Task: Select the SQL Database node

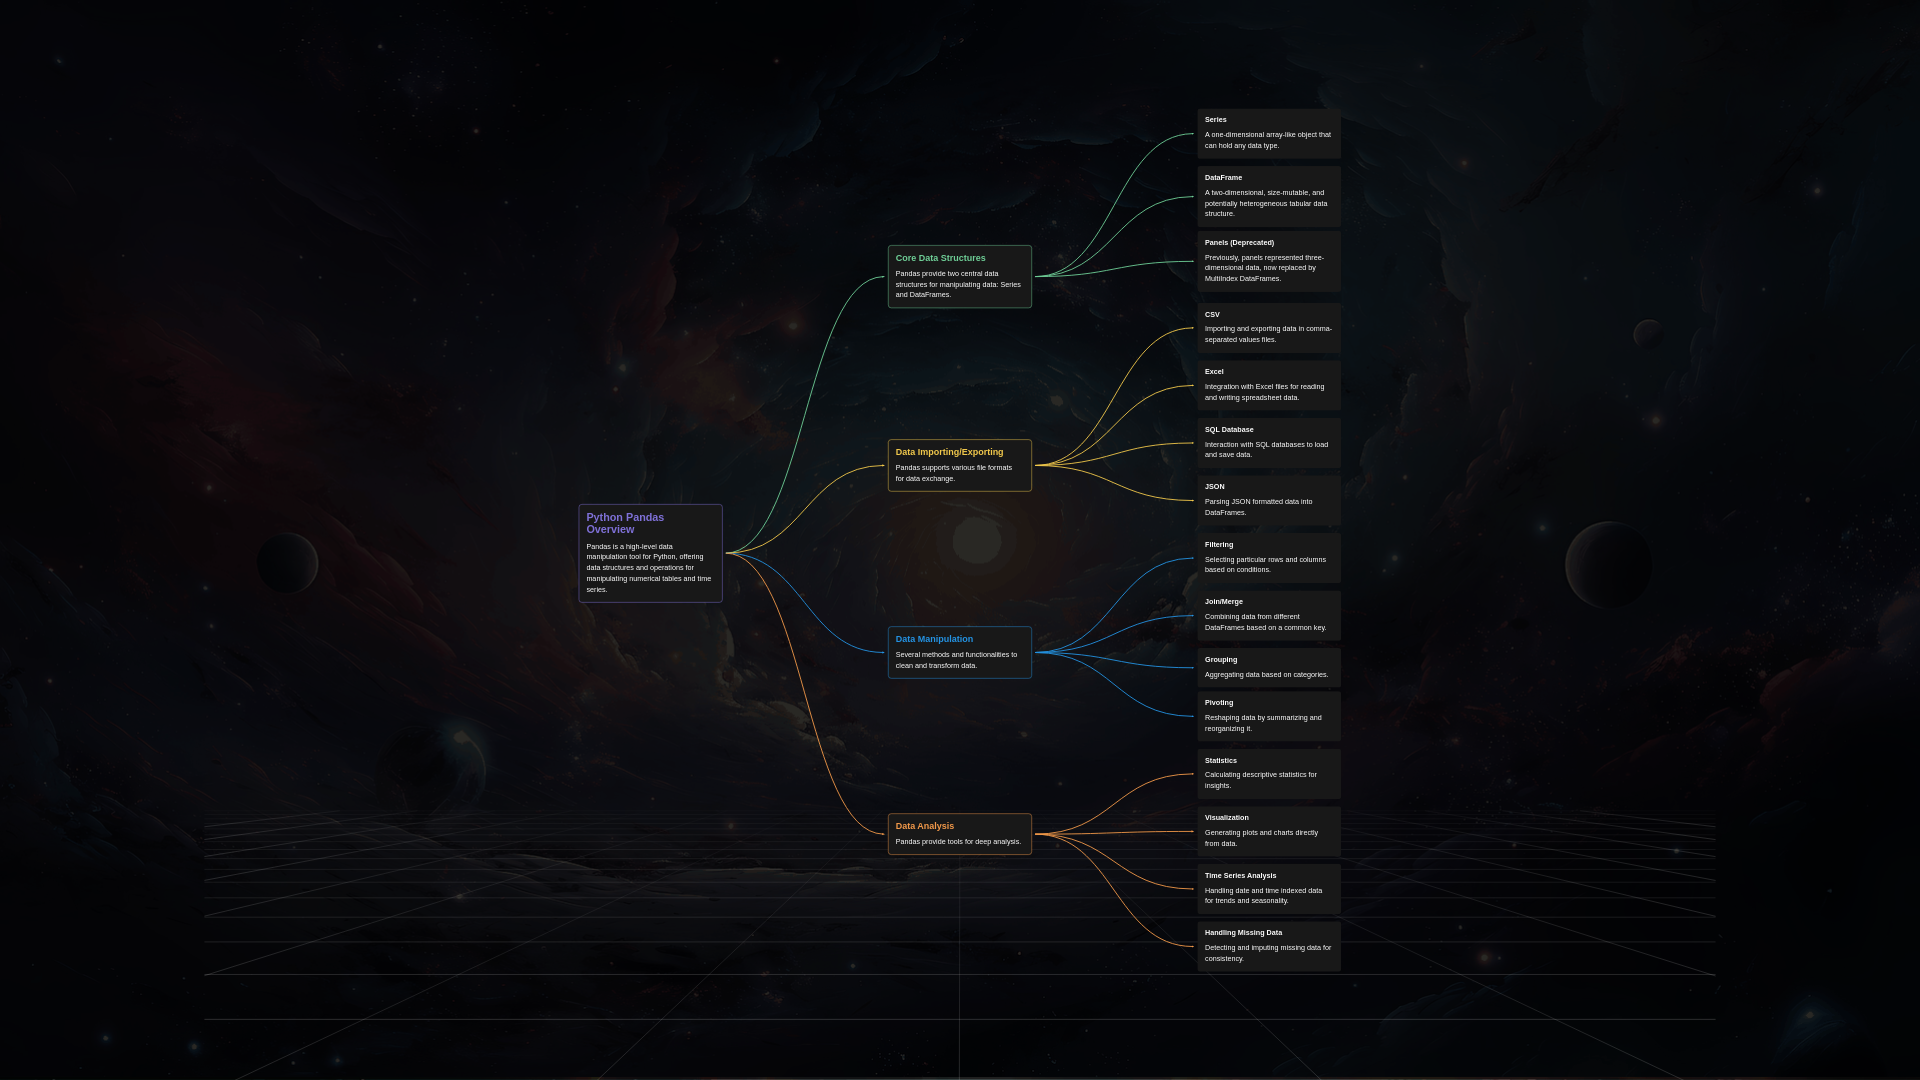Action: tap(1268, 443)
